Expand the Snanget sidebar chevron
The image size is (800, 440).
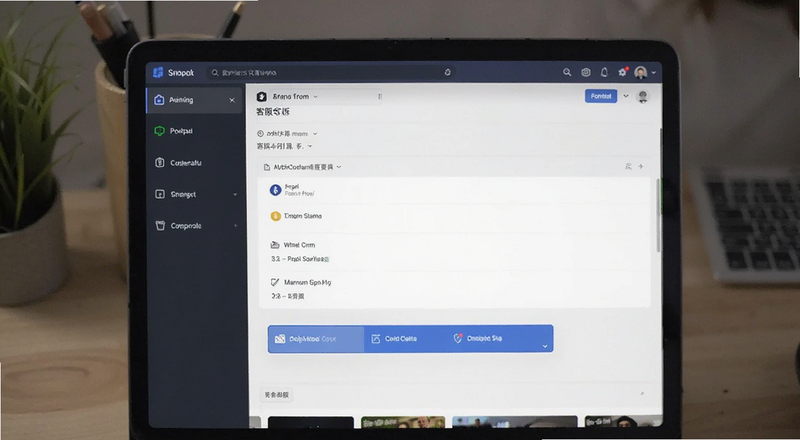pyautogui.click(x=235, y=194)
